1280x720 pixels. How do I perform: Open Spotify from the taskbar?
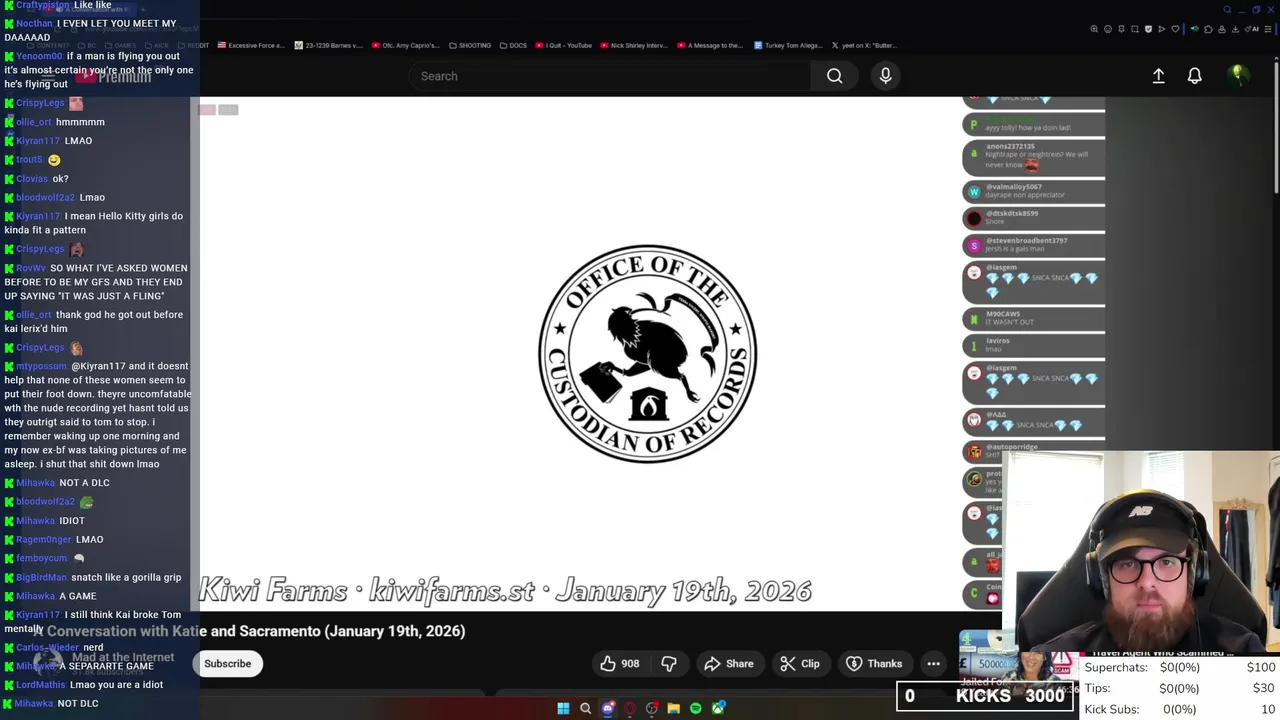click(x=696, y=709)
